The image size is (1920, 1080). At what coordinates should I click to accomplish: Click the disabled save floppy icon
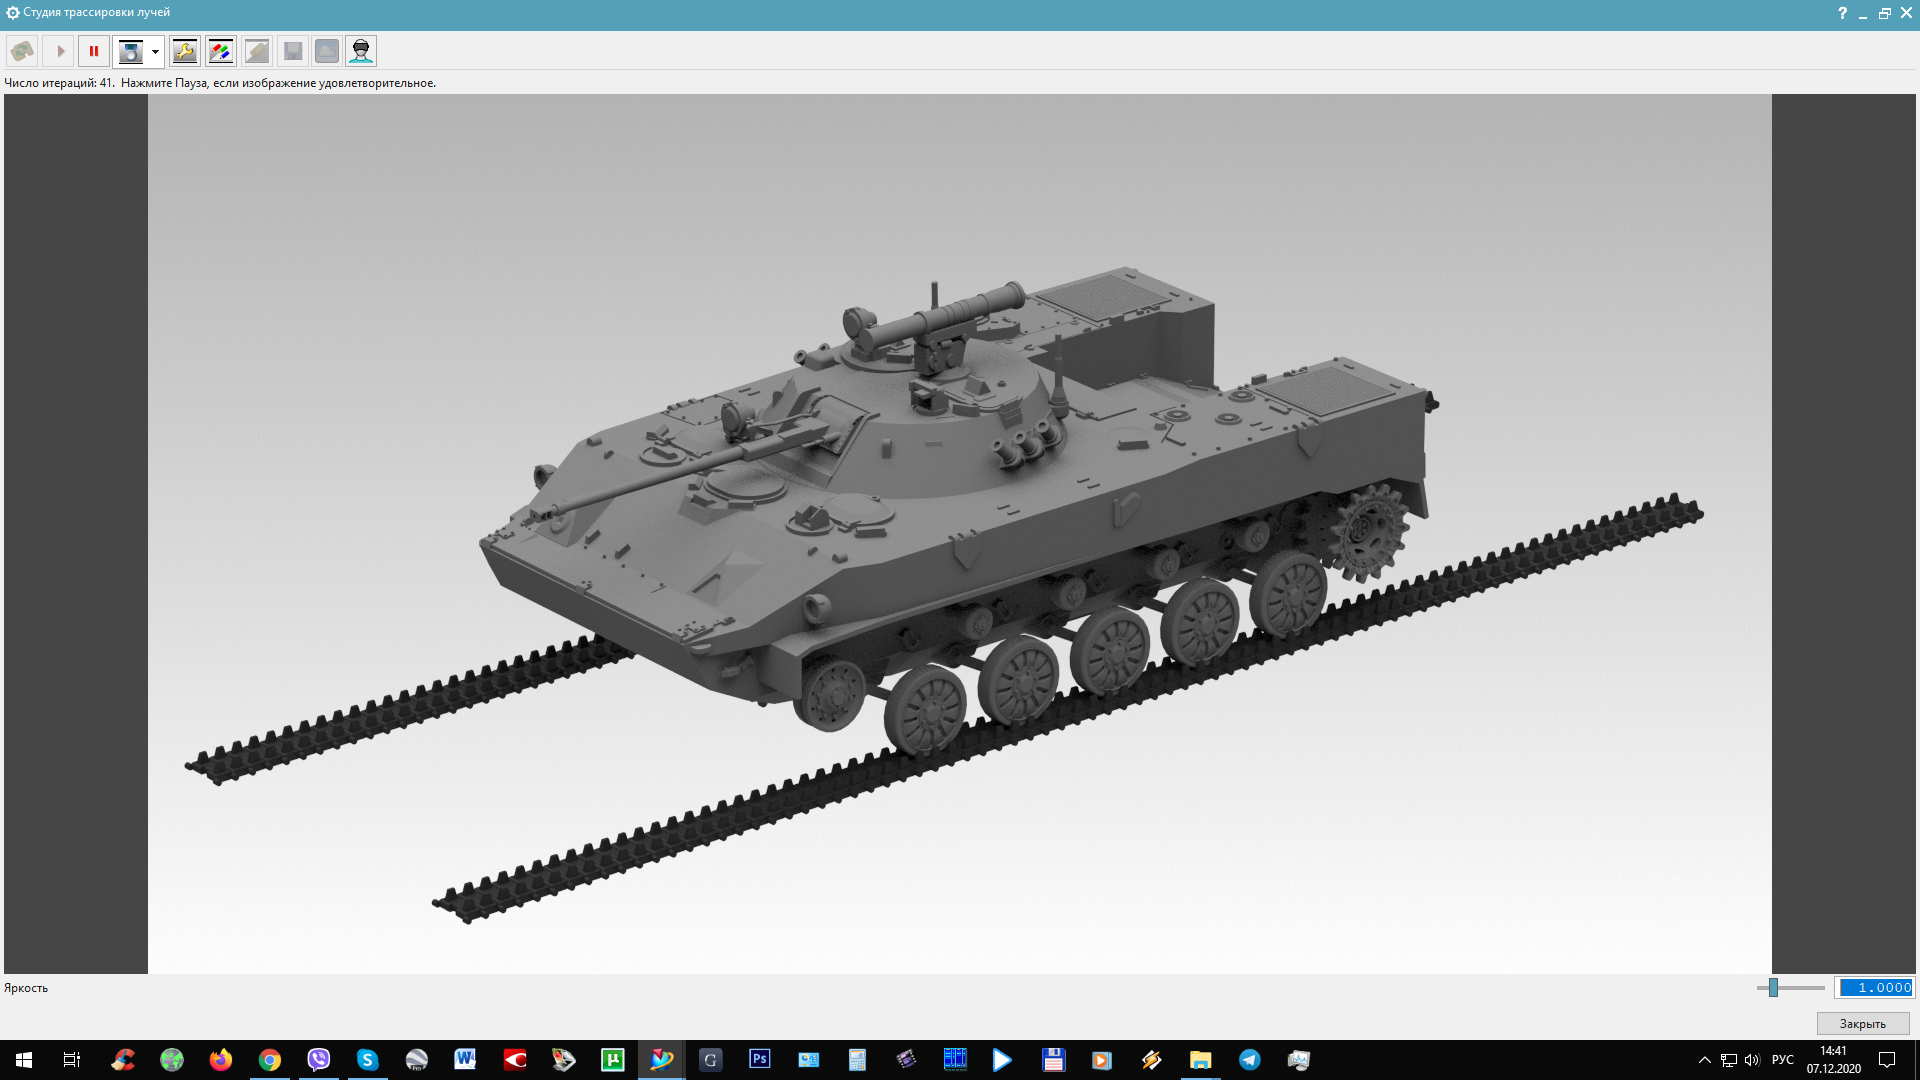pos(293,51)
